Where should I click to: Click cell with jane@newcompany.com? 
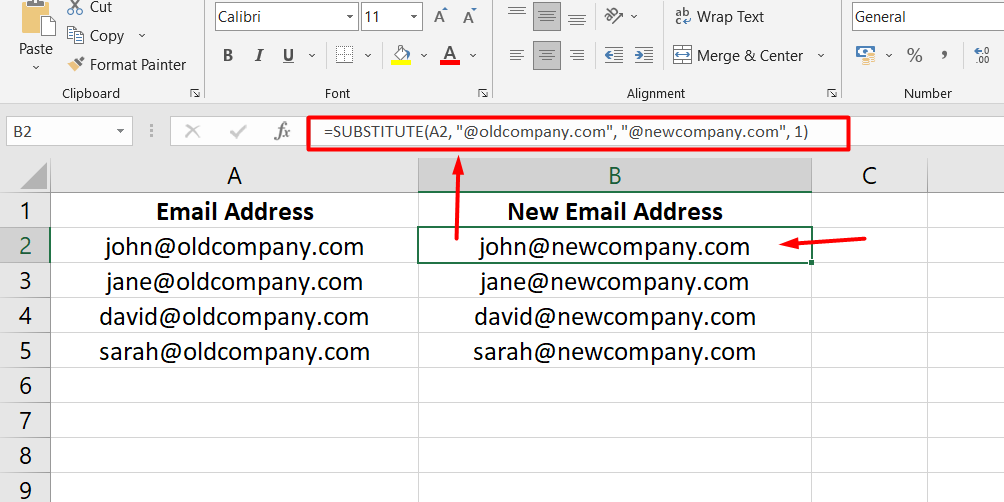pos(615,282)
